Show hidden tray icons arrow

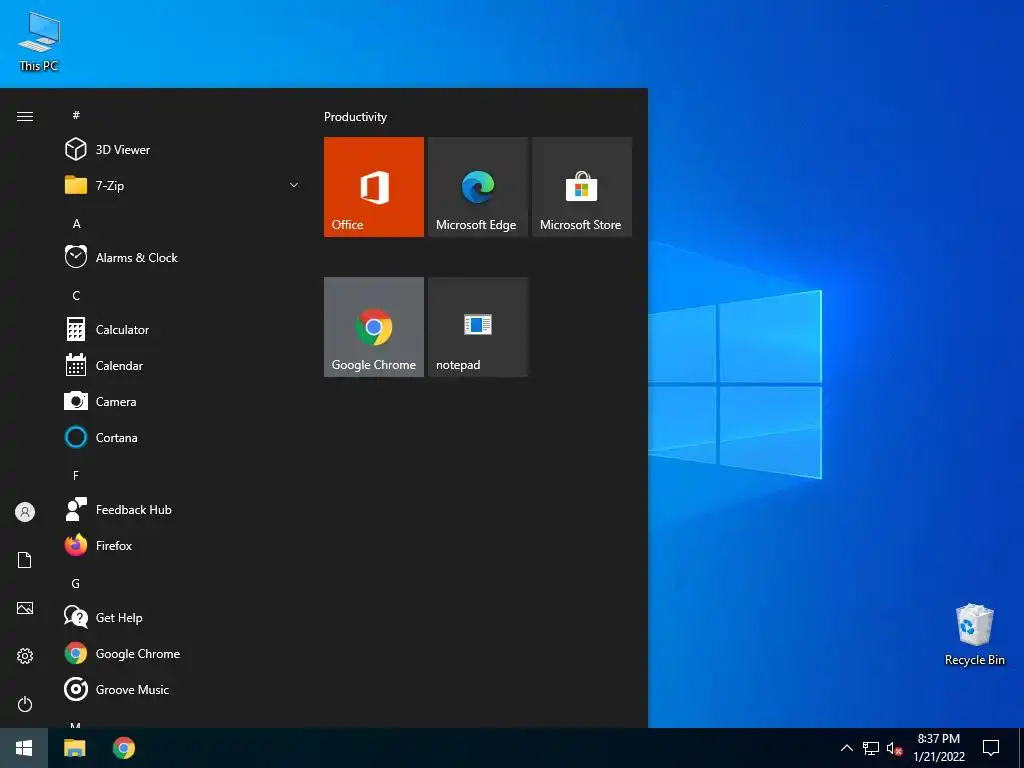846,748
